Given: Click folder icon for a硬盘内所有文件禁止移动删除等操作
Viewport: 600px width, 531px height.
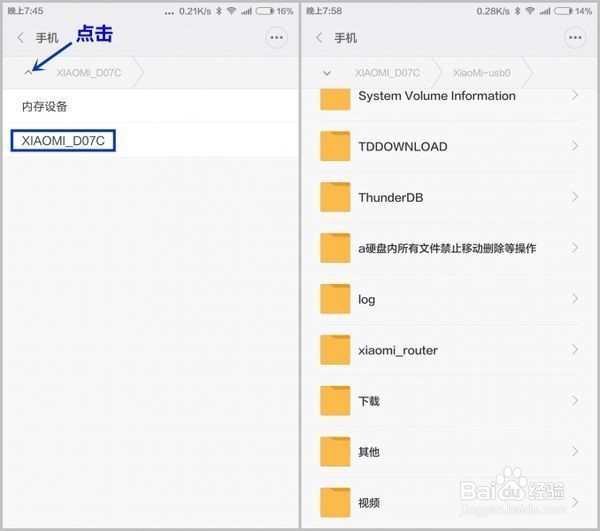Looking at the screenshot, I should 335,248.
